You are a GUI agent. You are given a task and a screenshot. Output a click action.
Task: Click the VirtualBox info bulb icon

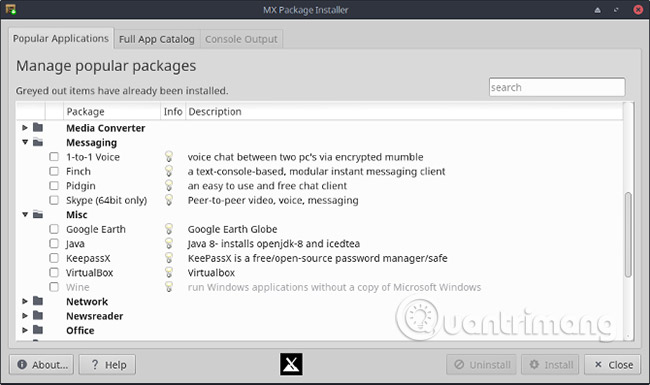coord(169,272)
